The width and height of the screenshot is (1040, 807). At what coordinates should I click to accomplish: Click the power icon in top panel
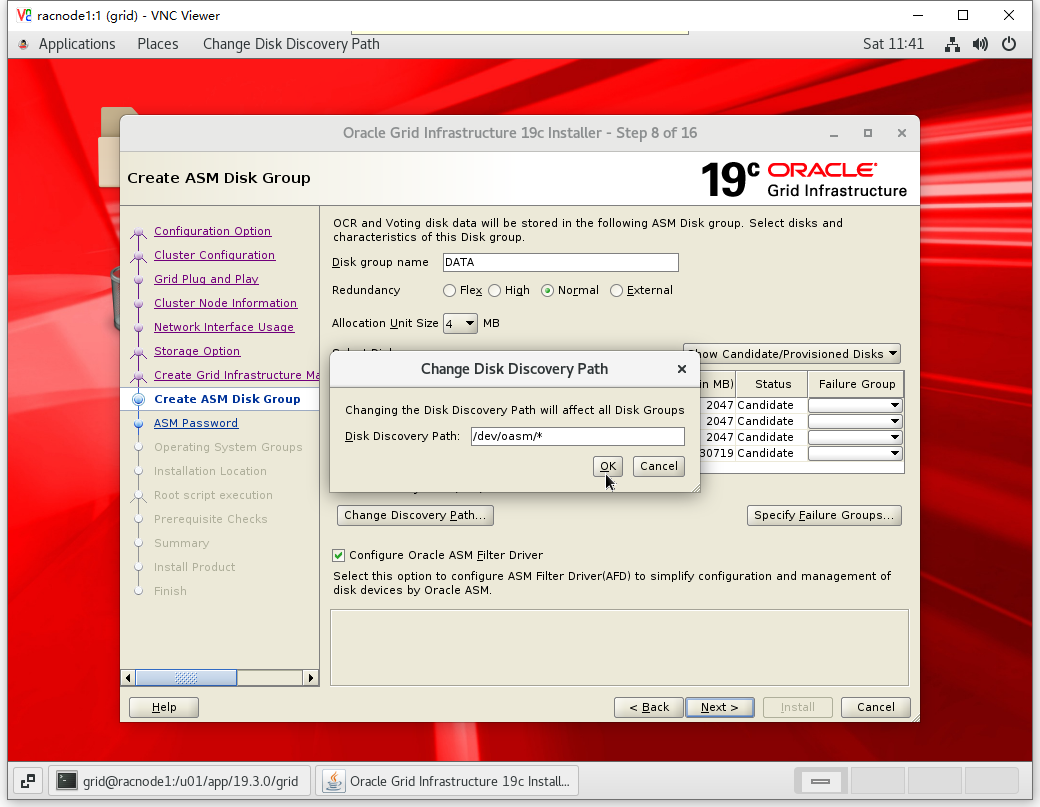(1009, 44)
